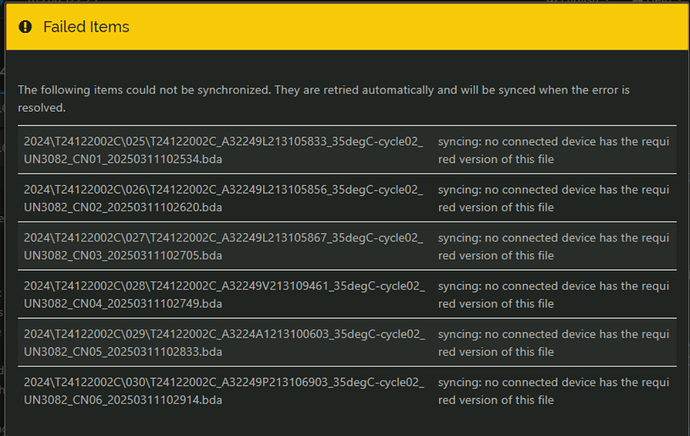Click the syncing error message for CN03 file
This screenshot has height=436, width=690.
(554, 247)
